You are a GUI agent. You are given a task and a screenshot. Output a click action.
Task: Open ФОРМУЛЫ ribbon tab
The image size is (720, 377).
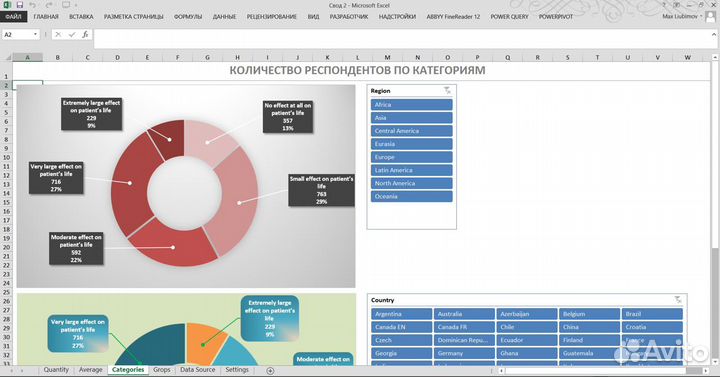(x=188, y=17)
